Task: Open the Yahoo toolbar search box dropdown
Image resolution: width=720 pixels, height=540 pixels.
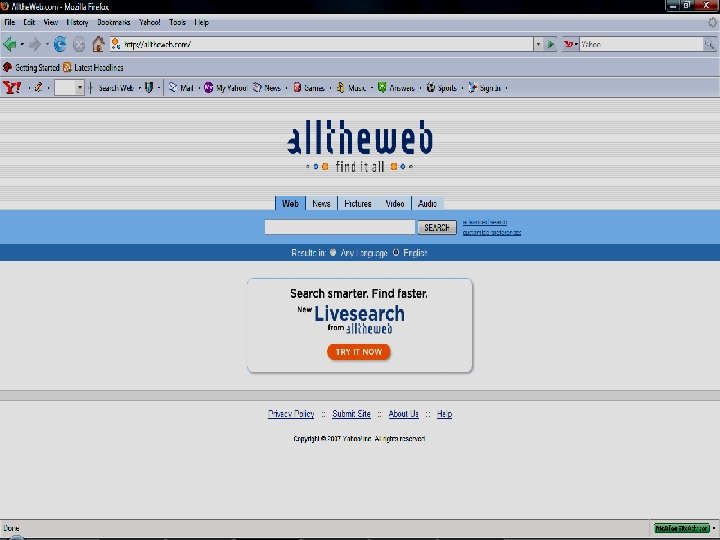Action: [x=79, y=87]
